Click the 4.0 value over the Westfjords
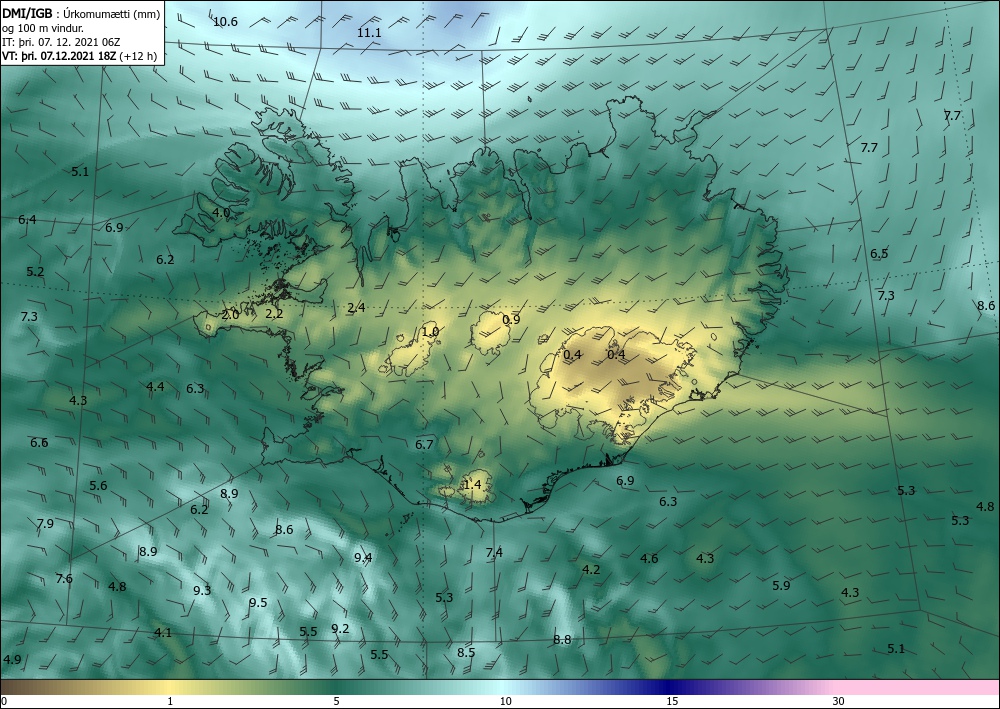 tap(221, 212)
